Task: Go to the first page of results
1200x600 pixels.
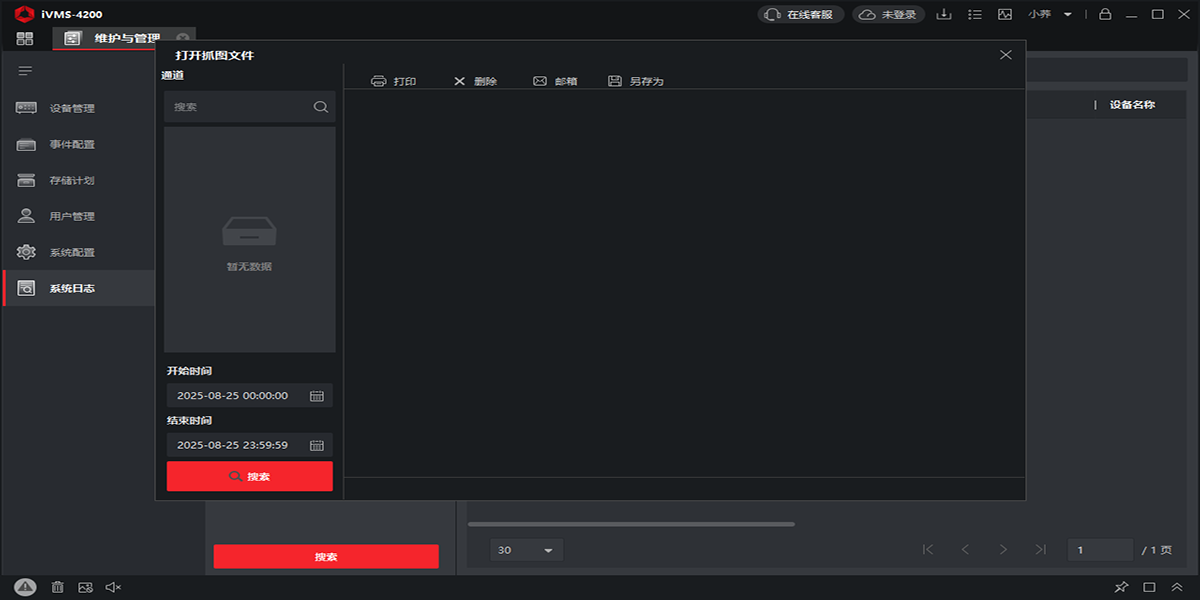Action: tap(928, 549)
